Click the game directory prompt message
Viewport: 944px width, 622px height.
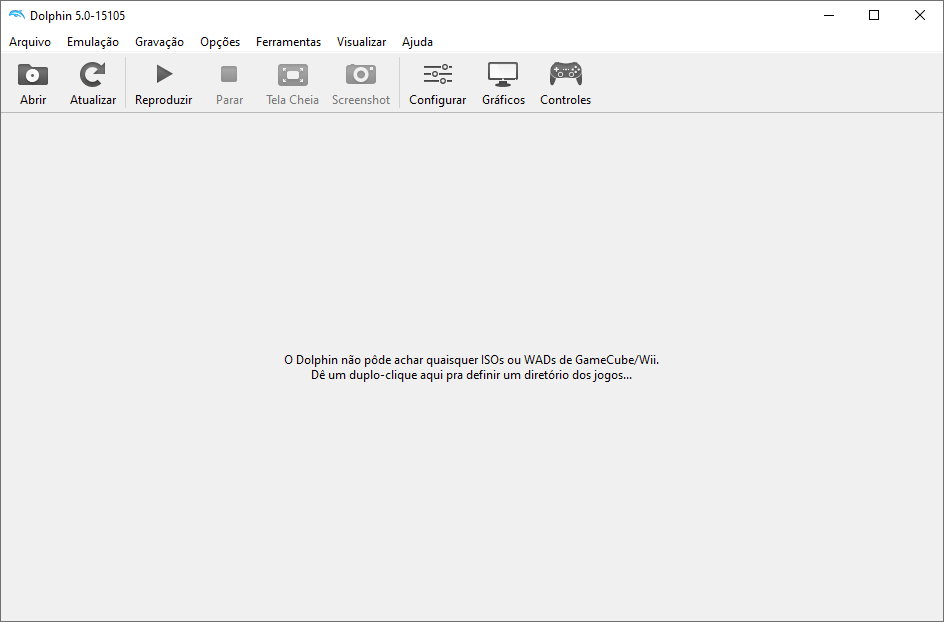pos(471,367)
